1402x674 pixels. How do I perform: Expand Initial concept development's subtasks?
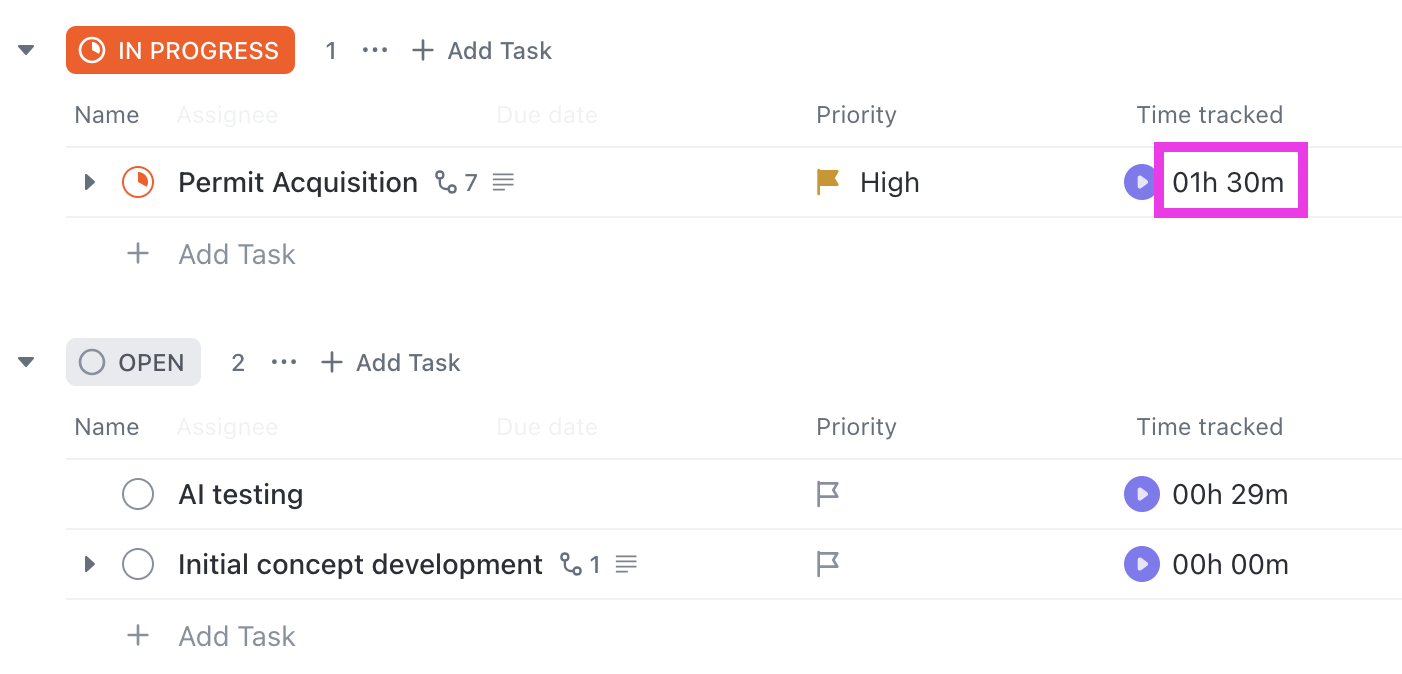[88, 564]
